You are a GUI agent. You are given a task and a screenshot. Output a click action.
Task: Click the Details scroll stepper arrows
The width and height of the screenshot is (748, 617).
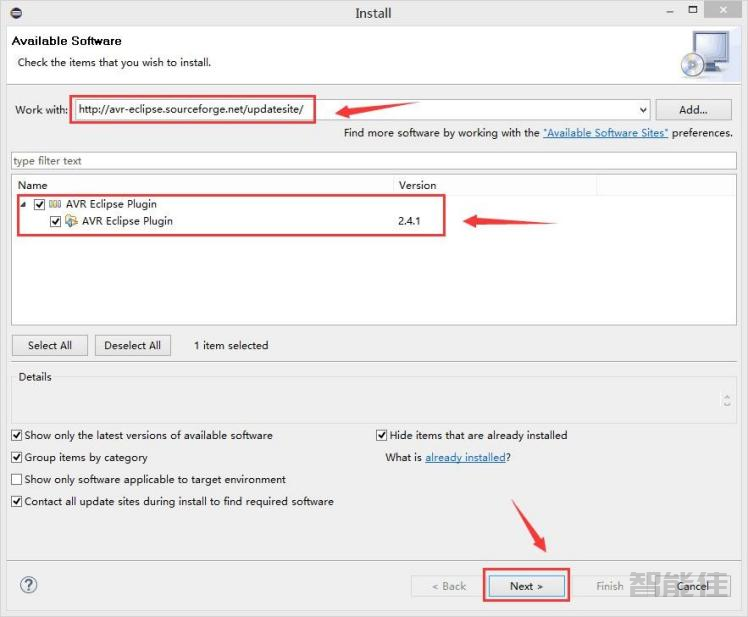[728, 400]
